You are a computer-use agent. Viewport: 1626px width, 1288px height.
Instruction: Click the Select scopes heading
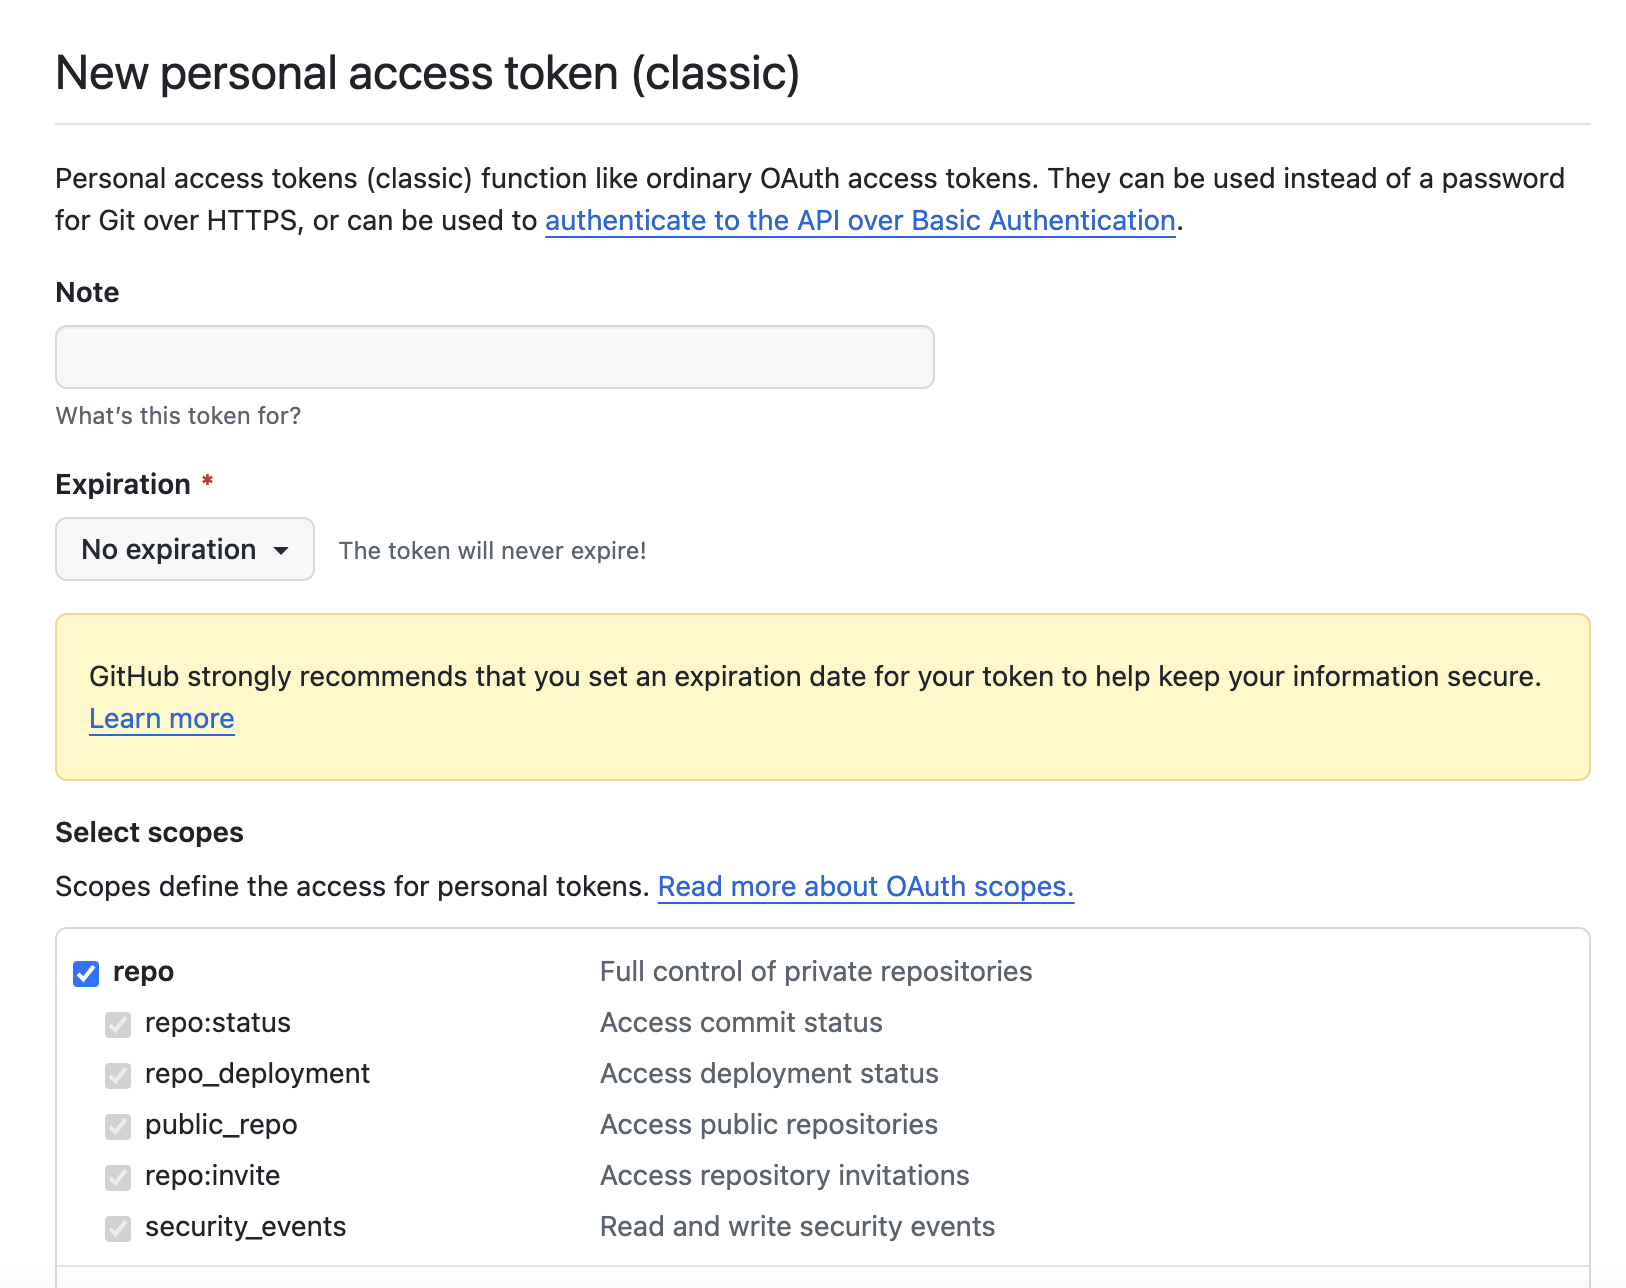coord(149,832)
